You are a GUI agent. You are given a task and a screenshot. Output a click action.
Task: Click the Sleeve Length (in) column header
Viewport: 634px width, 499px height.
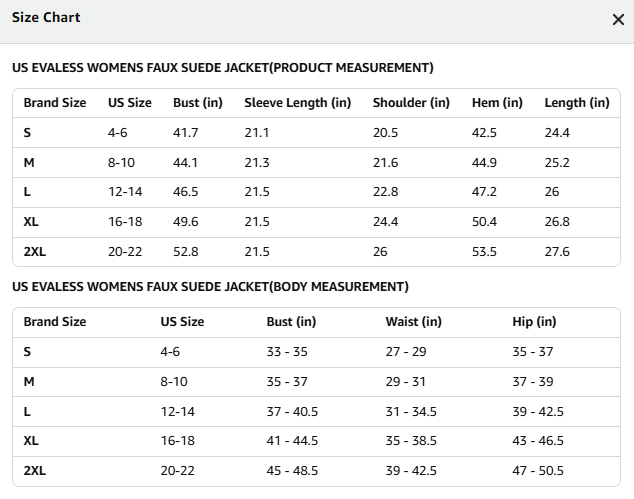298,103
